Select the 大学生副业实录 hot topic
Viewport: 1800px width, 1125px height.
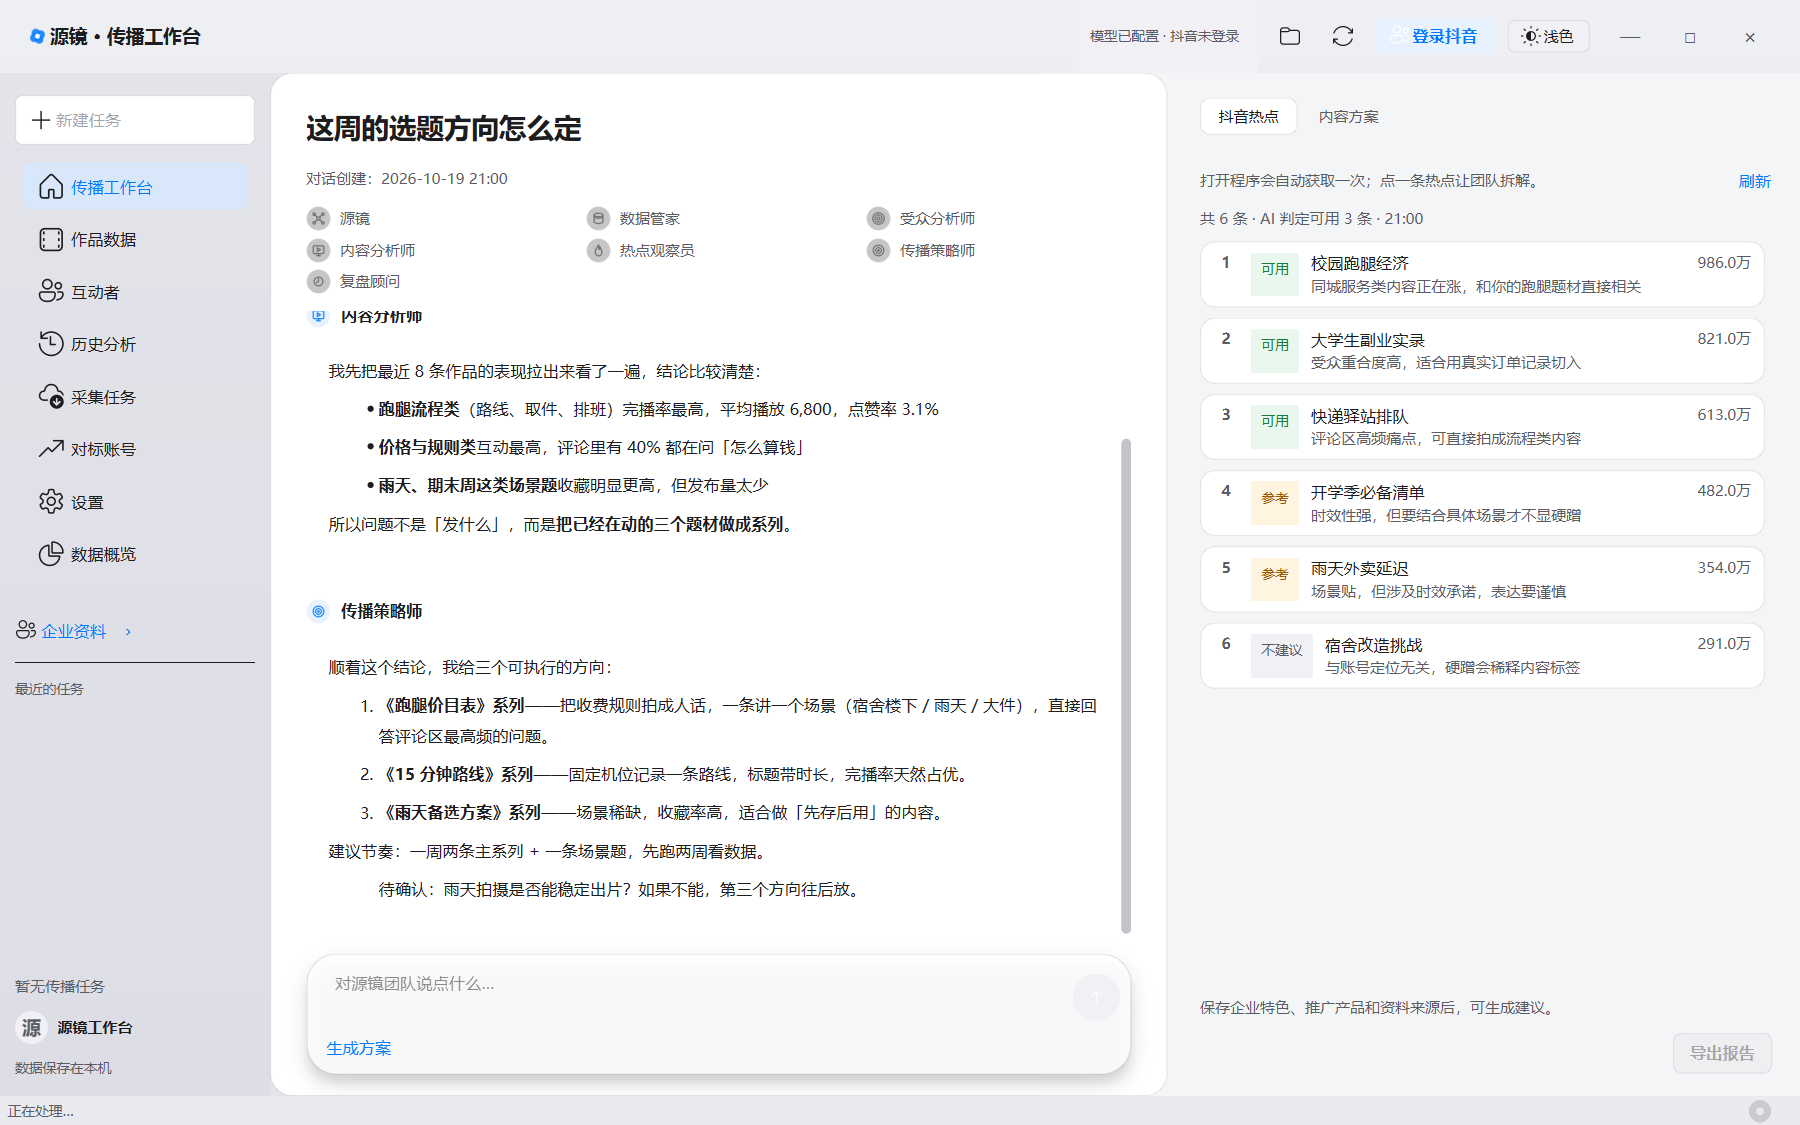[x=1482, y=350]
